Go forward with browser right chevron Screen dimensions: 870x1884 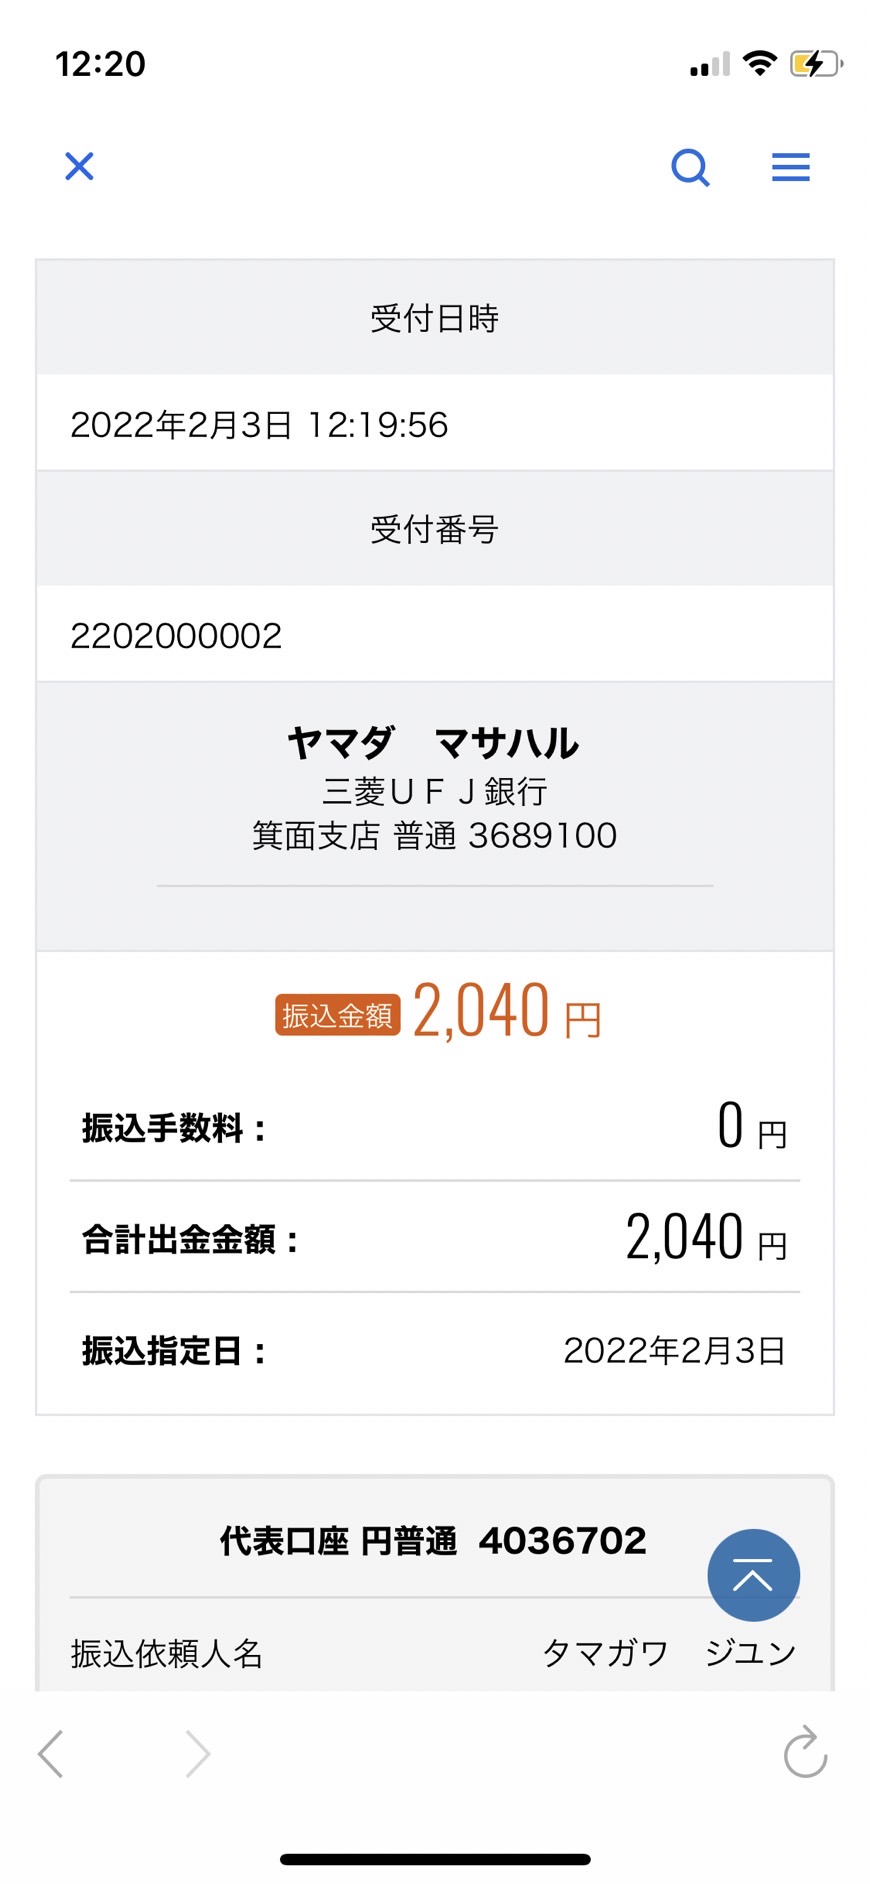click(198, 1754)
